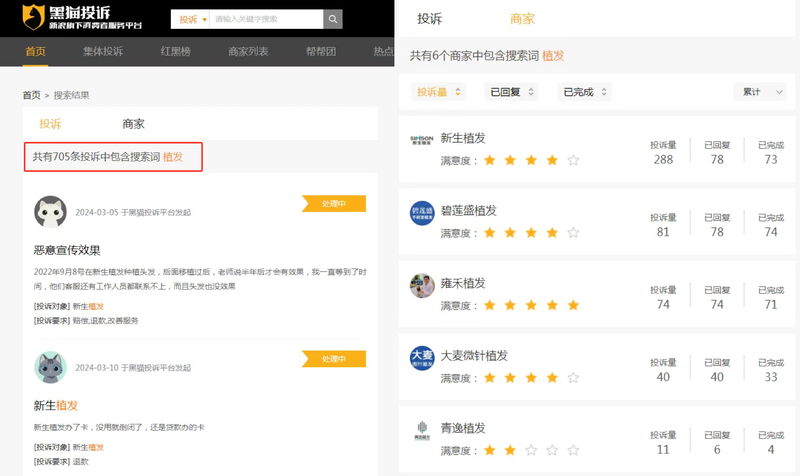
Task: Click the empty fifth star of 大麦微针植发
Action: pos(573,378)
